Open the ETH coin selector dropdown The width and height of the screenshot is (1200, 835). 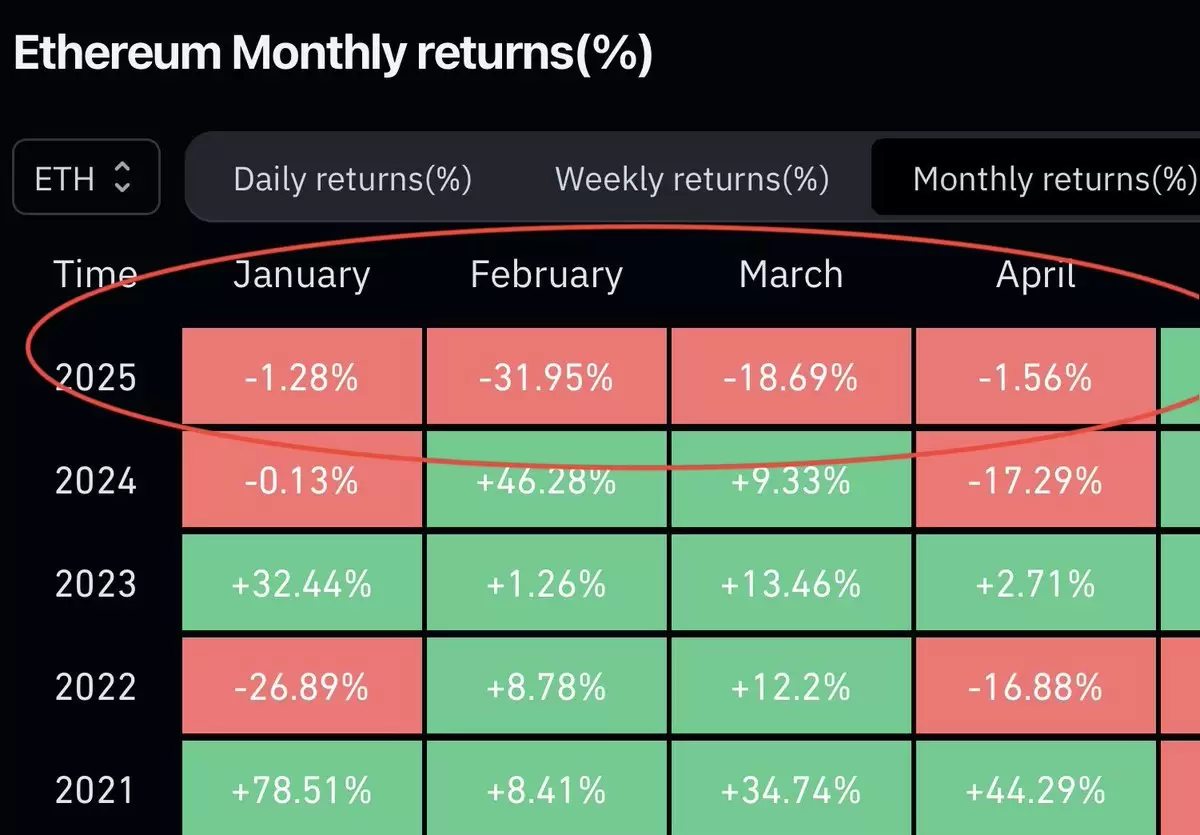point(86,177)
